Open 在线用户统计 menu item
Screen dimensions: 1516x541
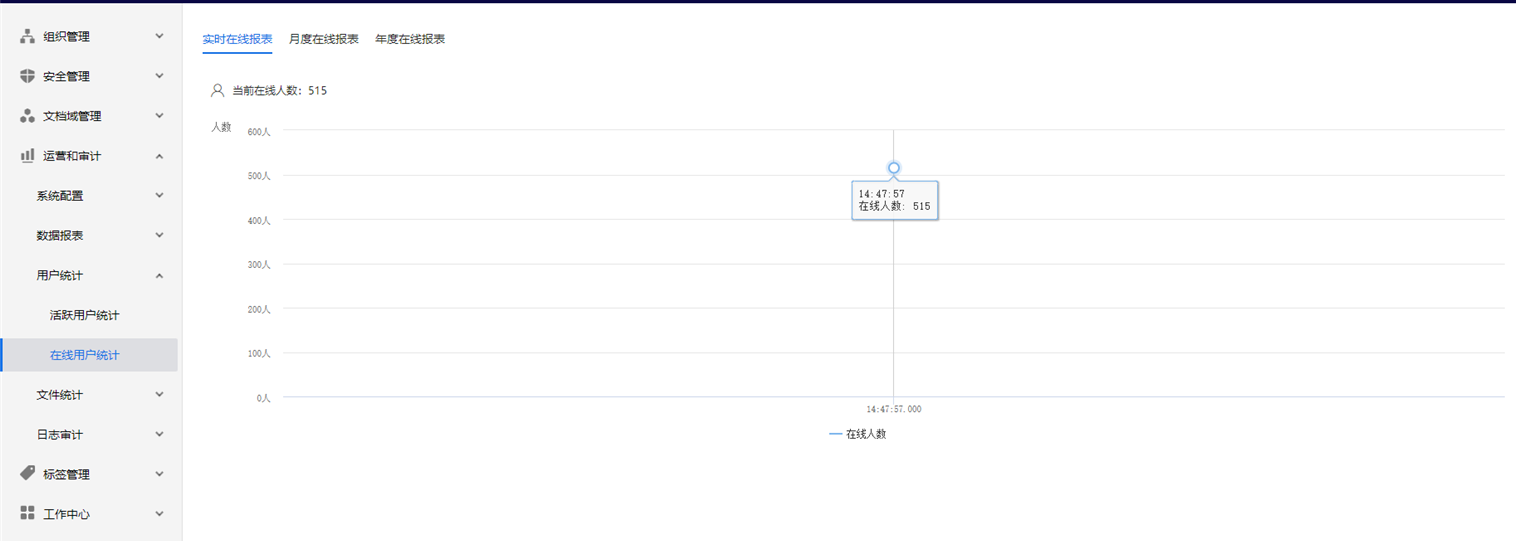point(85,355)
